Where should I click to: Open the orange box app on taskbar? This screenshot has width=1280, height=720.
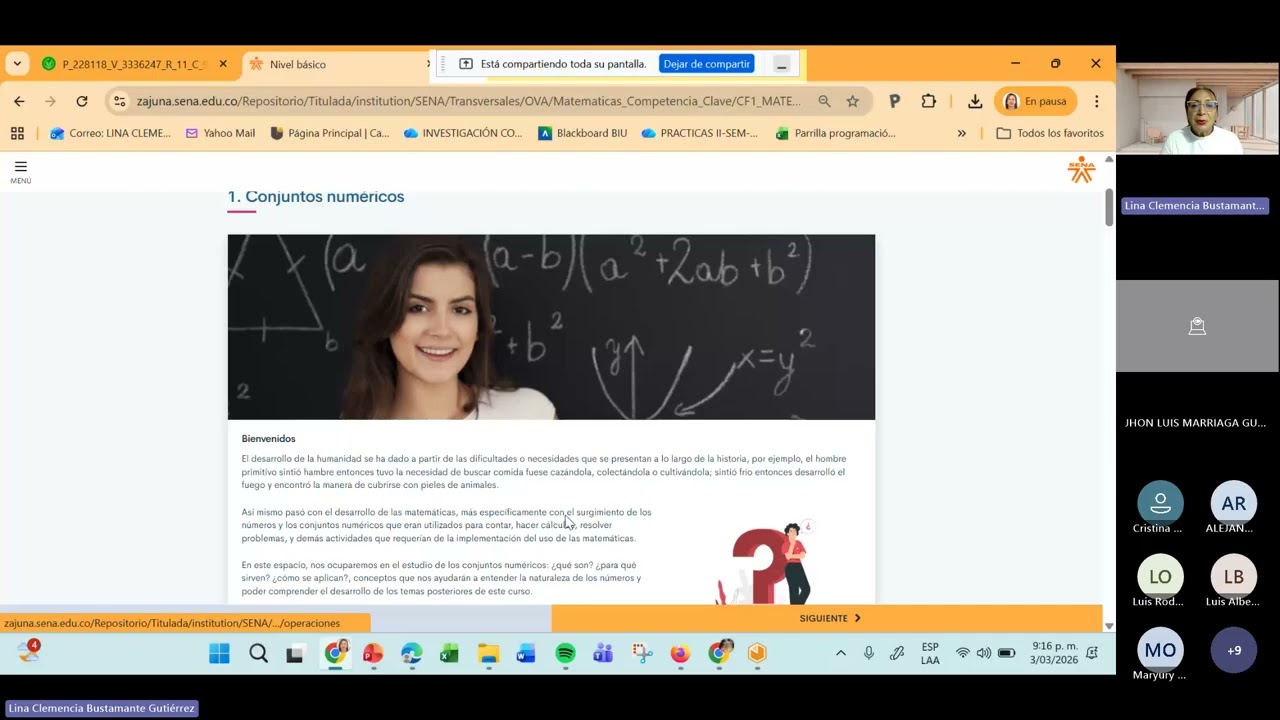757,654
